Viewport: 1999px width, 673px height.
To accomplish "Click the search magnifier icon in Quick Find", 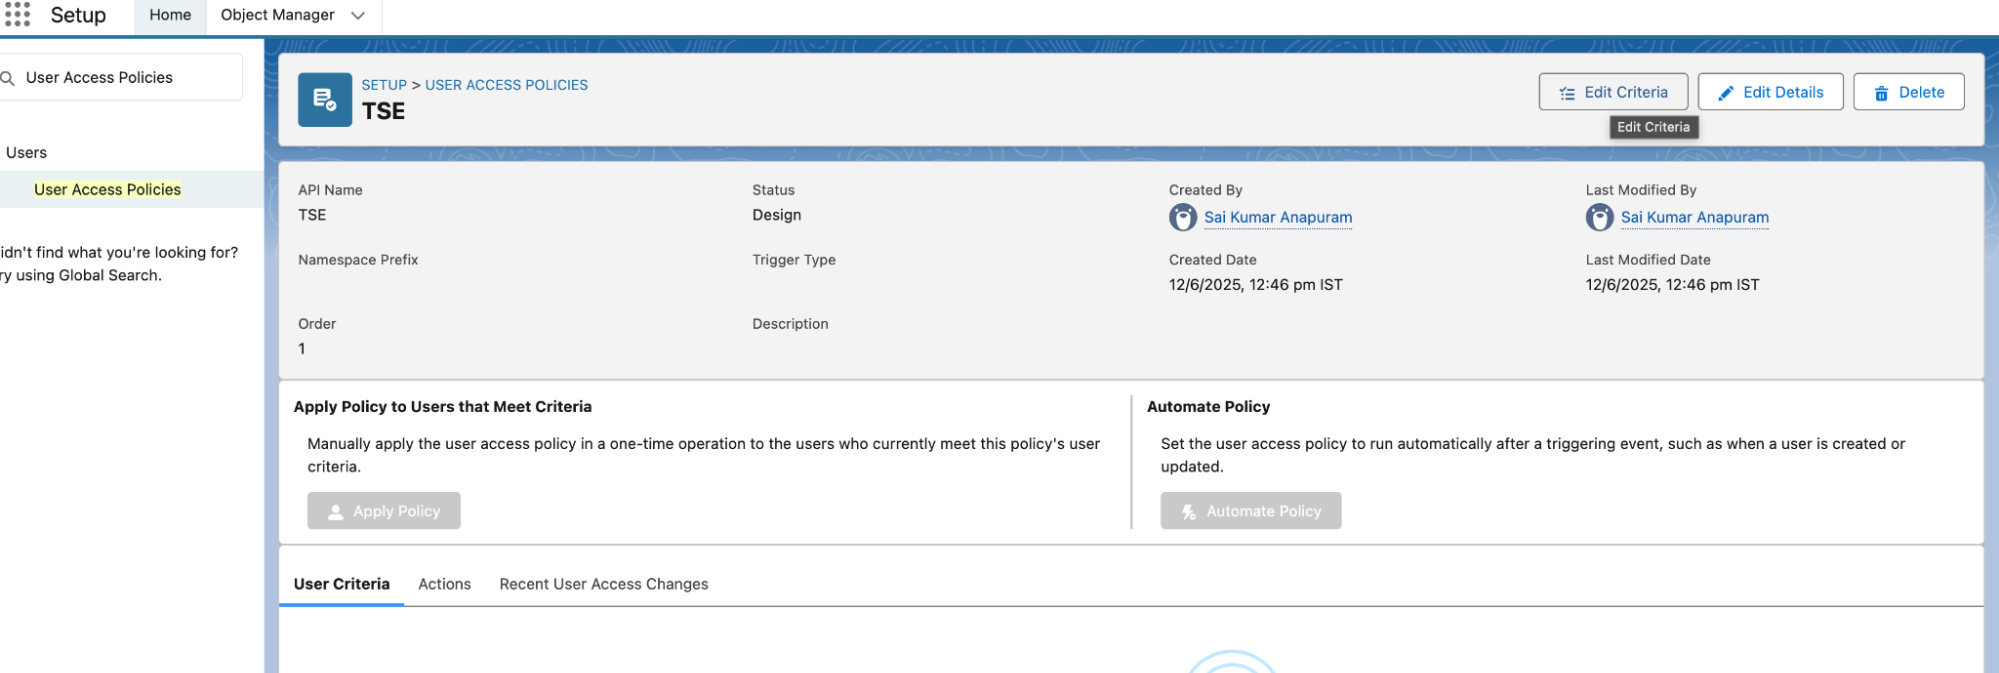I will pos(7,78).
